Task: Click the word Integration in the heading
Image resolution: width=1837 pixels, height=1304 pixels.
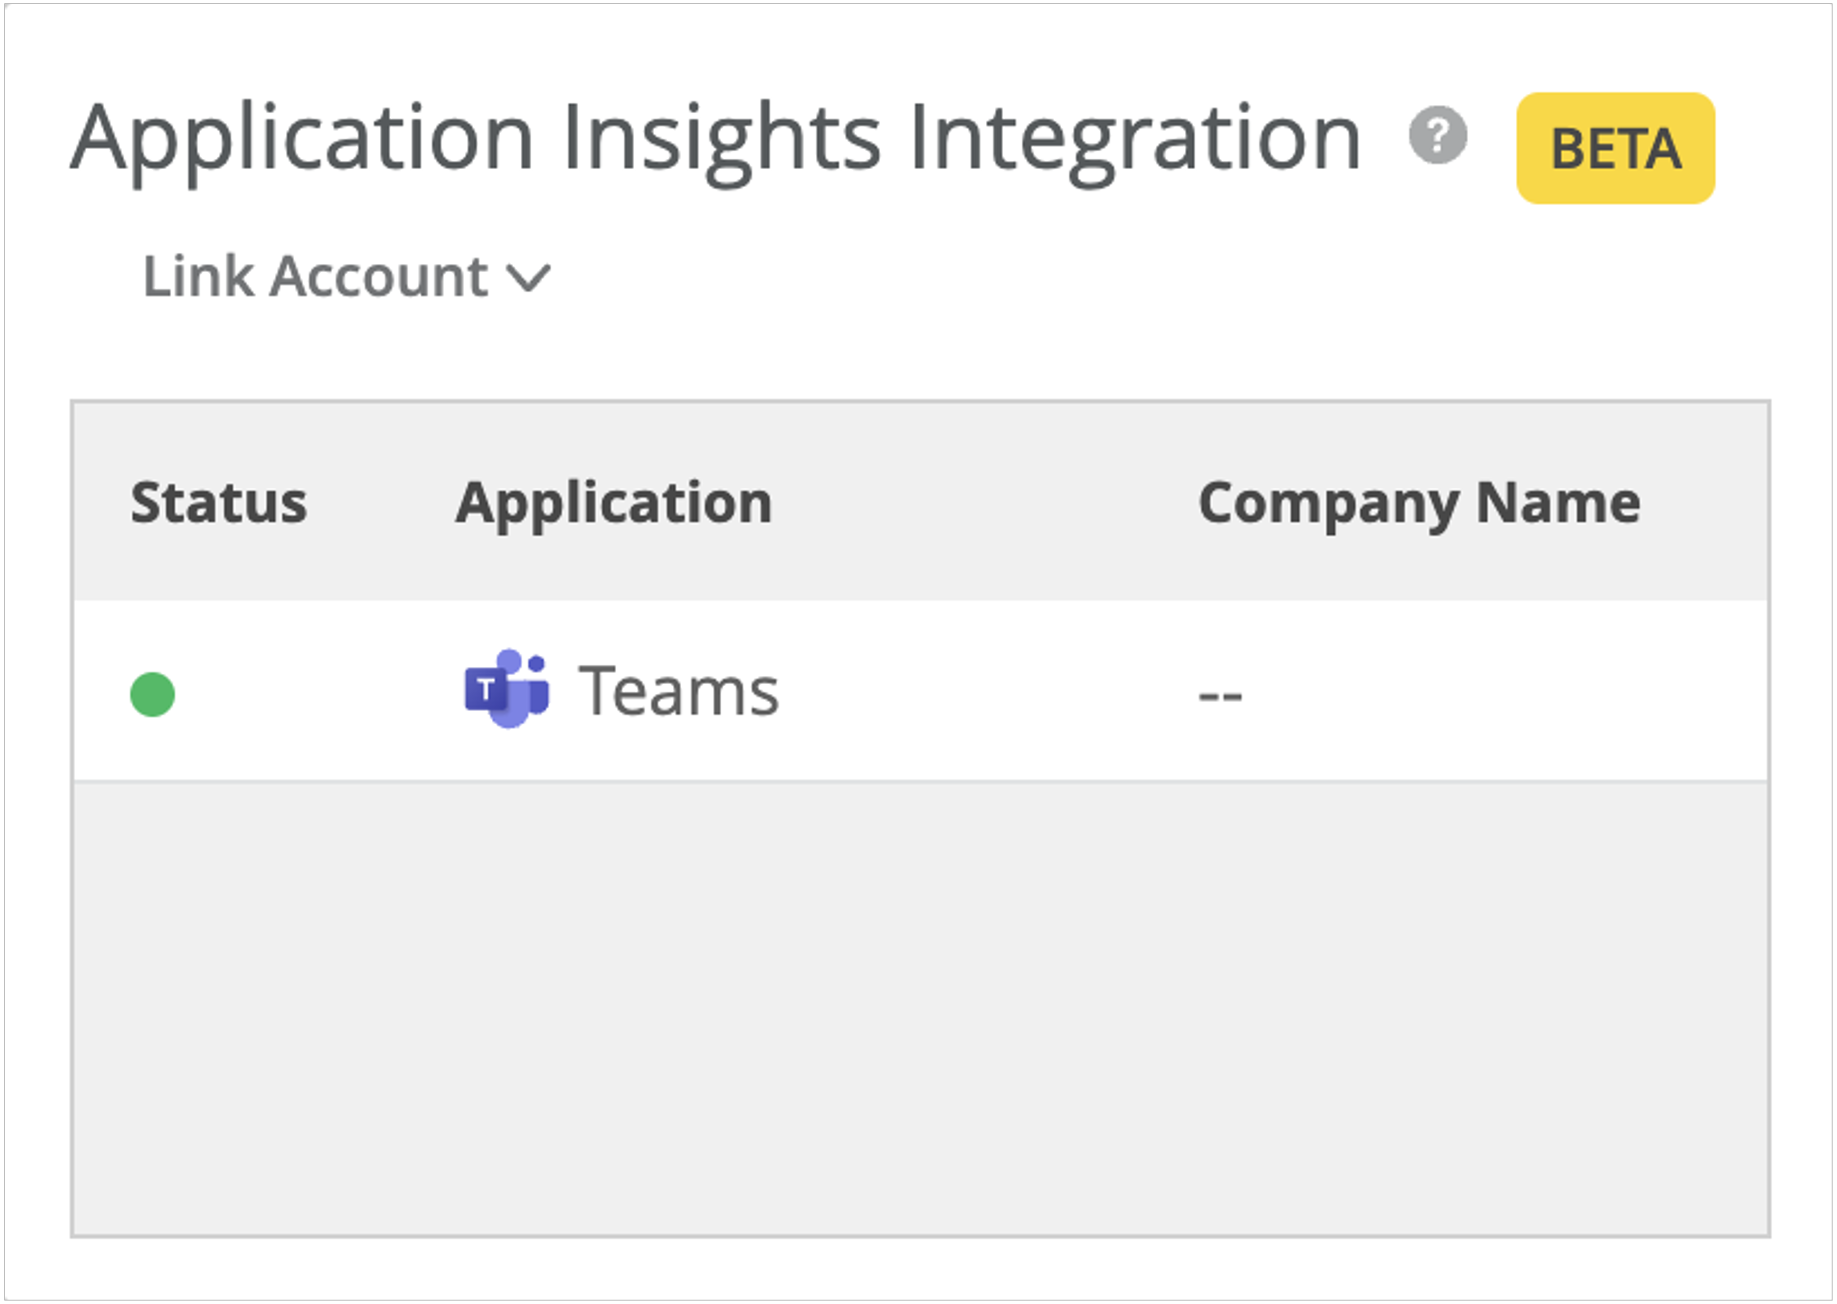Action: click(x=1135, y=138)
